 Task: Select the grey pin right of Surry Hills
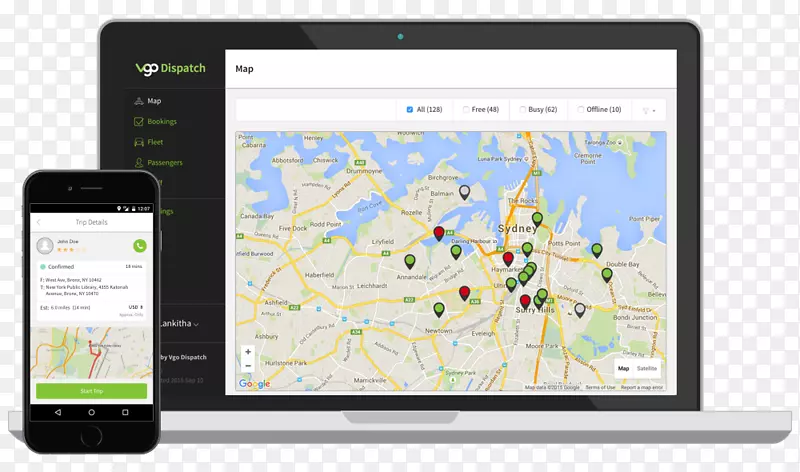click(580, 309)
